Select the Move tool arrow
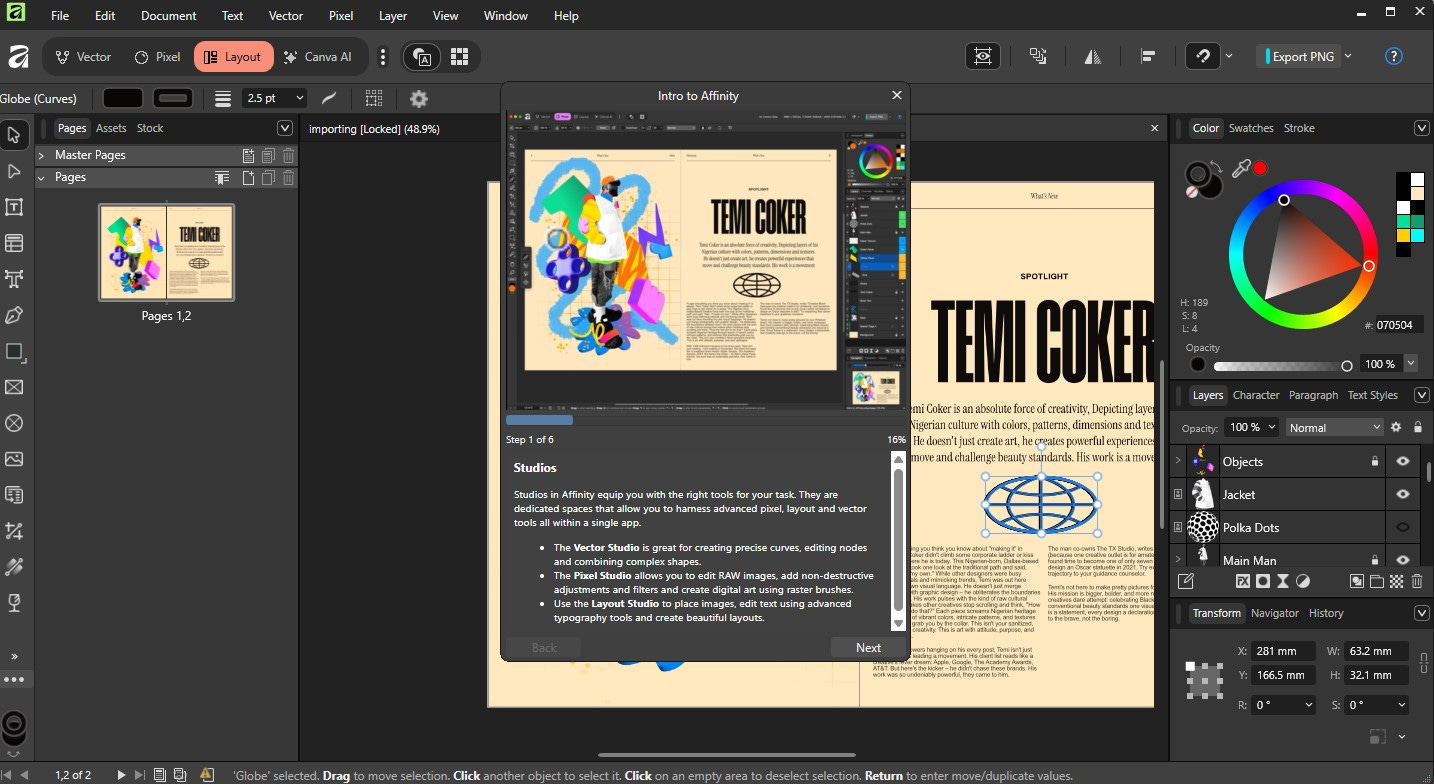 14,134
